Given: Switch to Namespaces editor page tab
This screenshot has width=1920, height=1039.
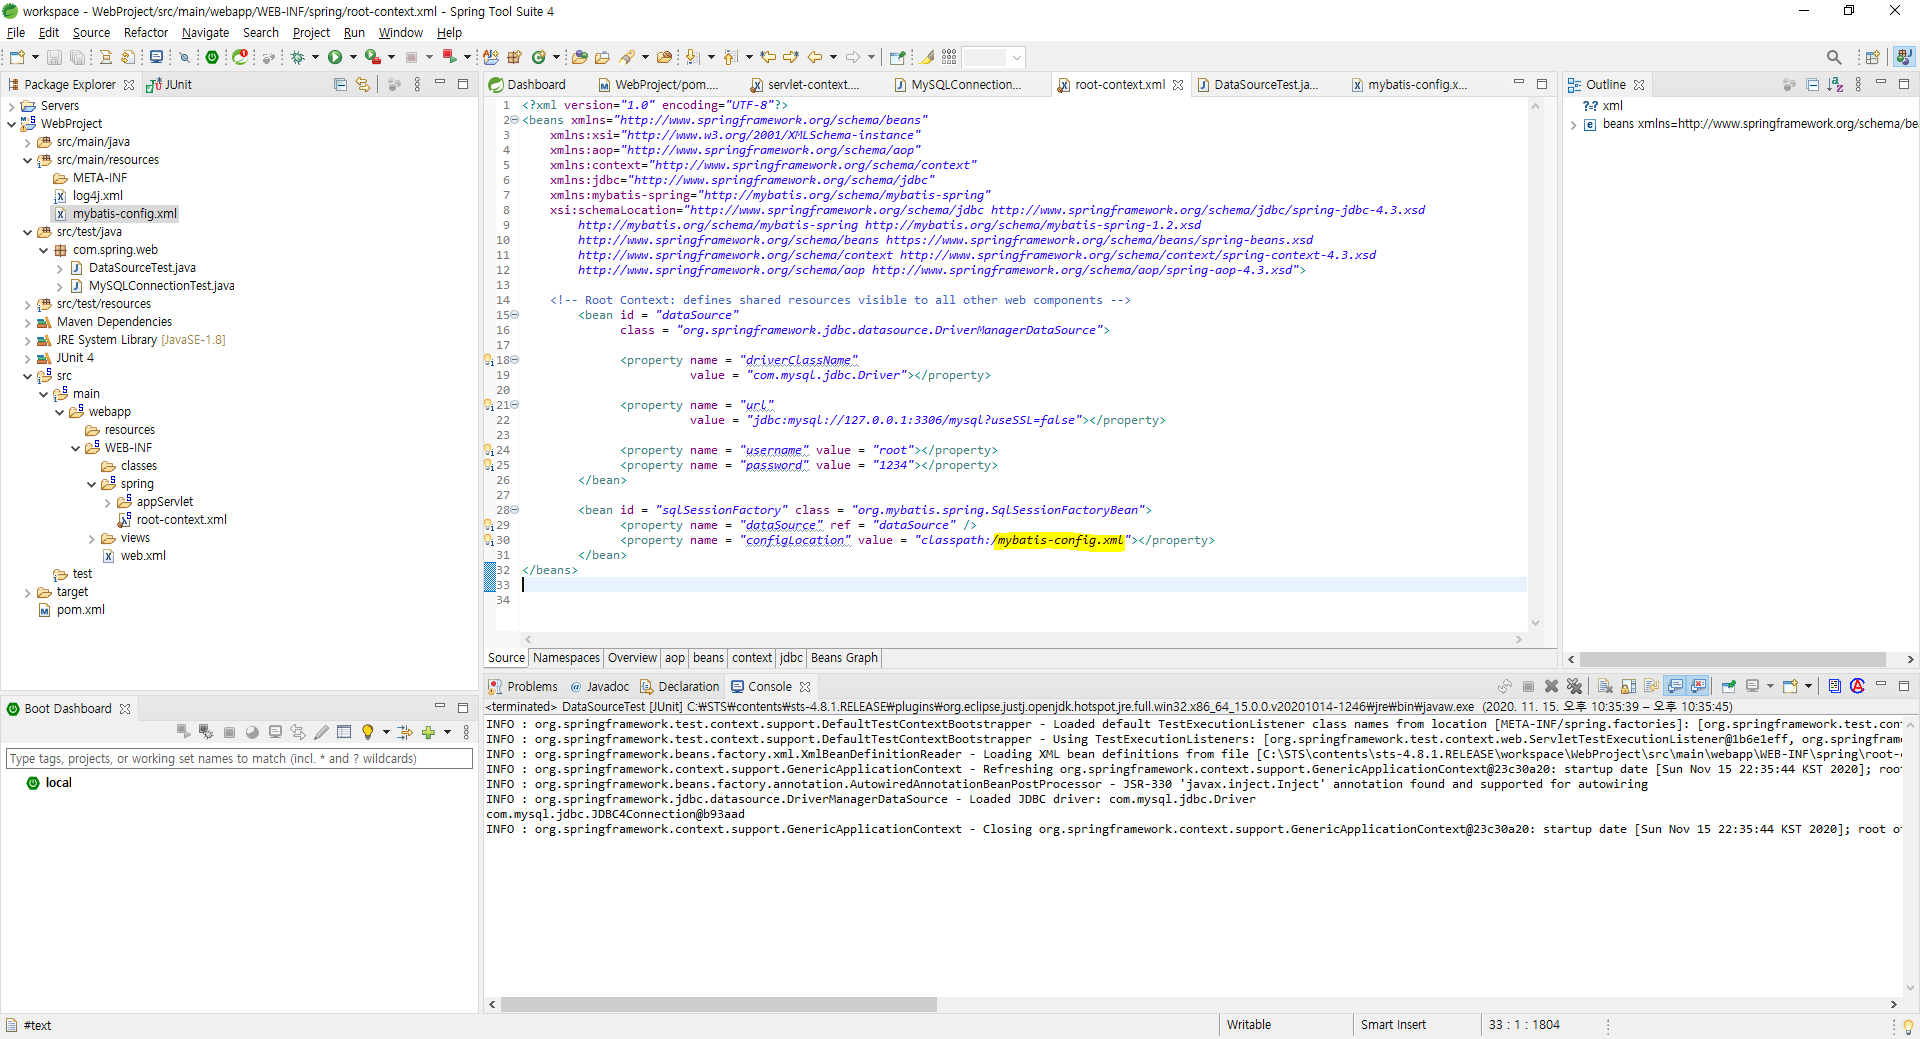Looking at the screenshot, I should click(x=566, y=658).
